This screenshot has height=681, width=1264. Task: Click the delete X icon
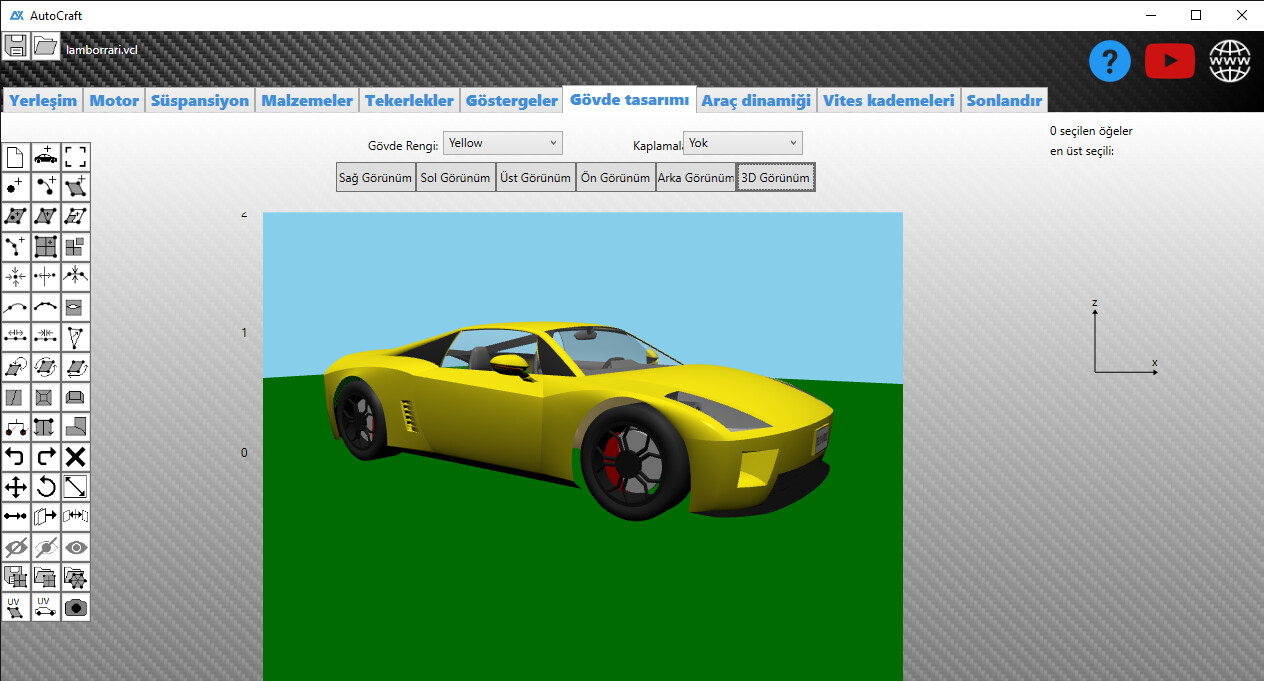(76, 457)
